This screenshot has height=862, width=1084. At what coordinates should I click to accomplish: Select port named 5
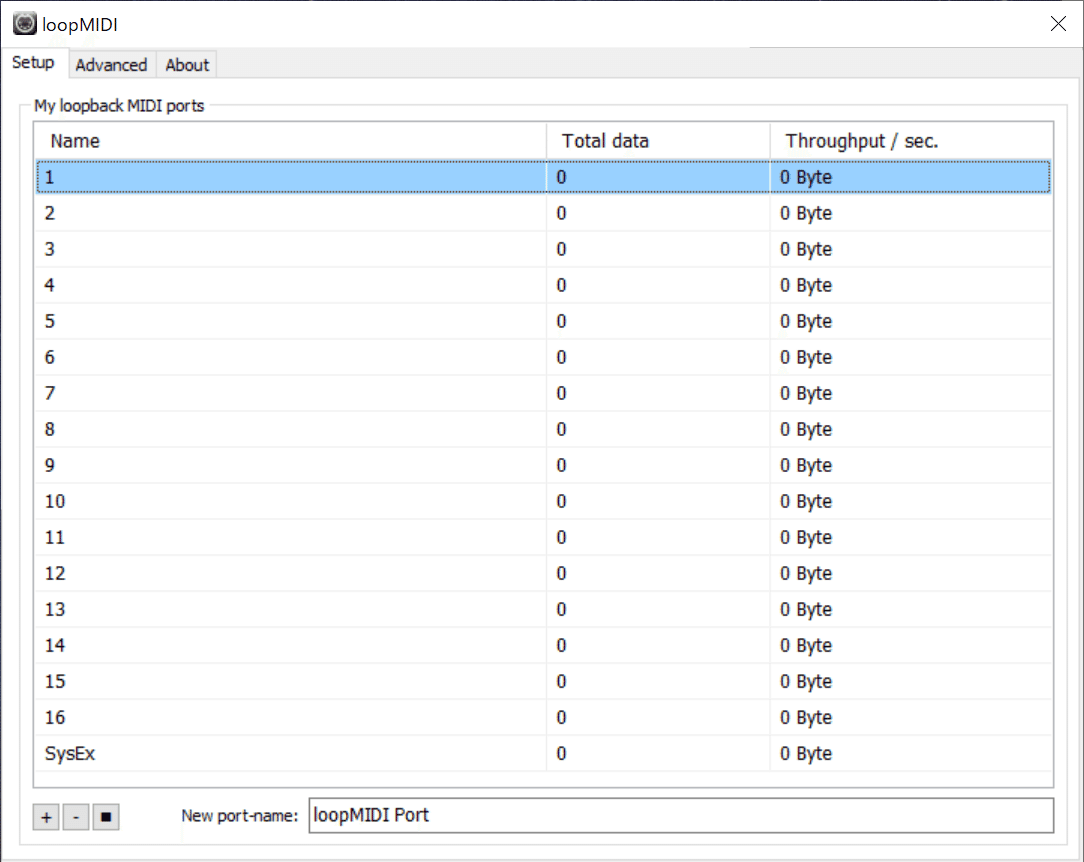click(543, 321)
